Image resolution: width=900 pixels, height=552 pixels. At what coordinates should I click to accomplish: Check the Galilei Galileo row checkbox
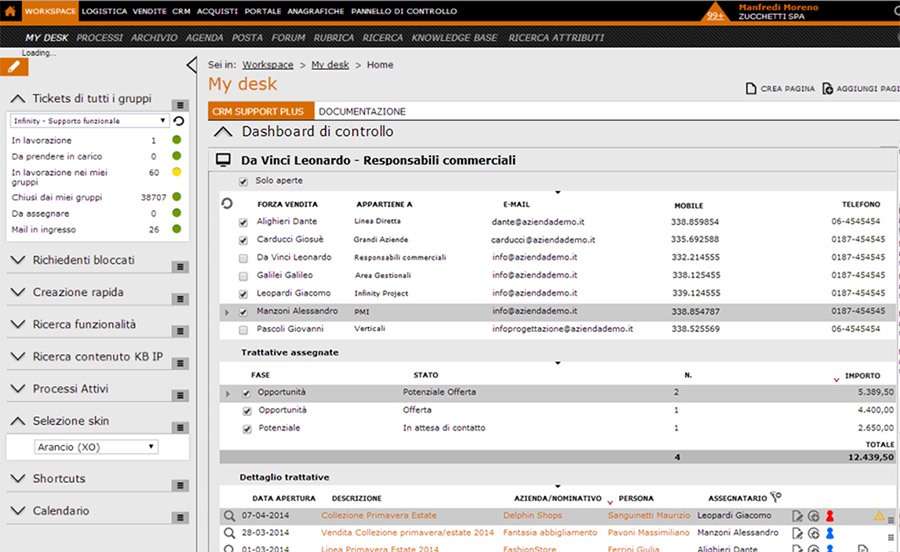point(243,275)
